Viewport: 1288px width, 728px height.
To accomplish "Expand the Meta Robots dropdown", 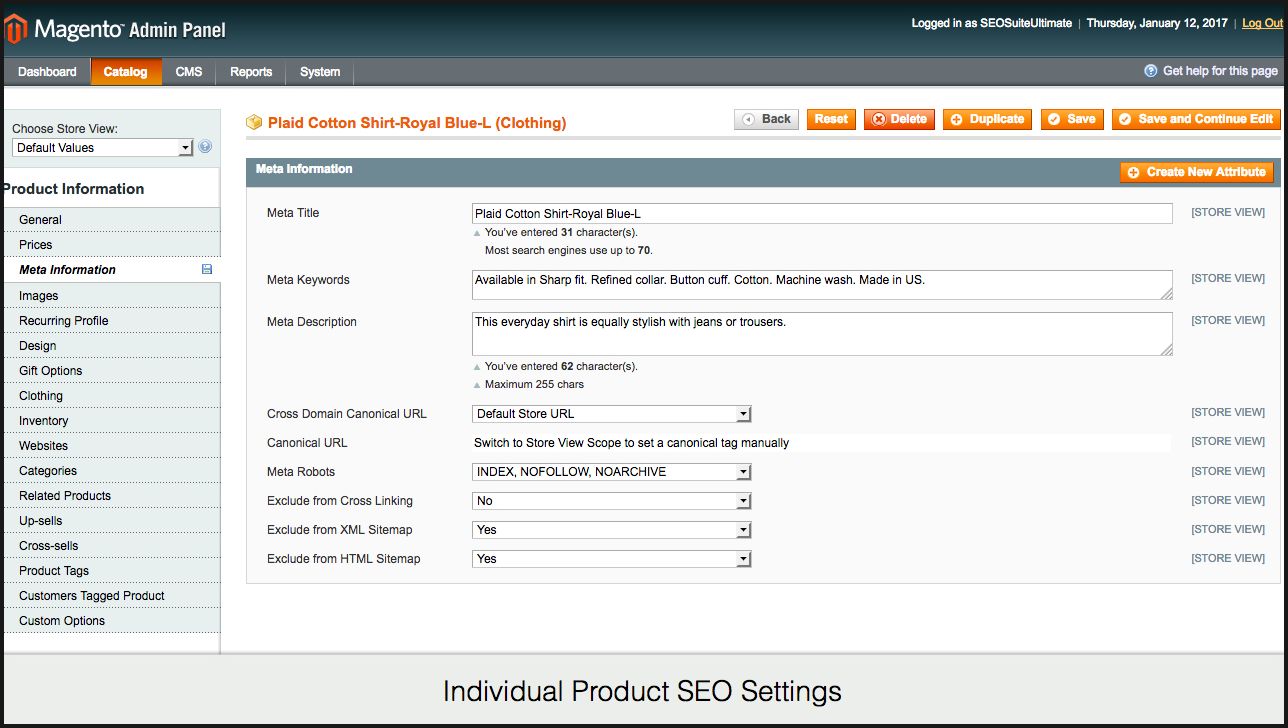I will click(611, 472).
